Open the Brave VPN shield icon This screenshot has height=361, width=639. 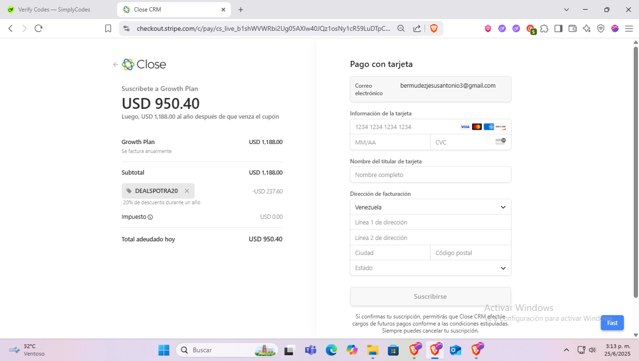601,28
